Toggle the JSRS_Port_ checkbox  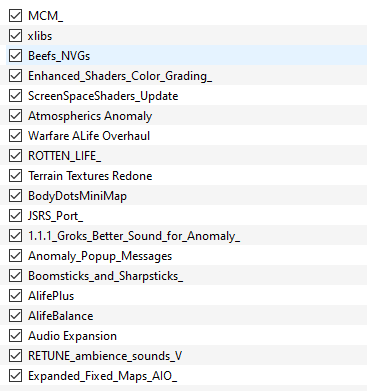pos(15,216)
